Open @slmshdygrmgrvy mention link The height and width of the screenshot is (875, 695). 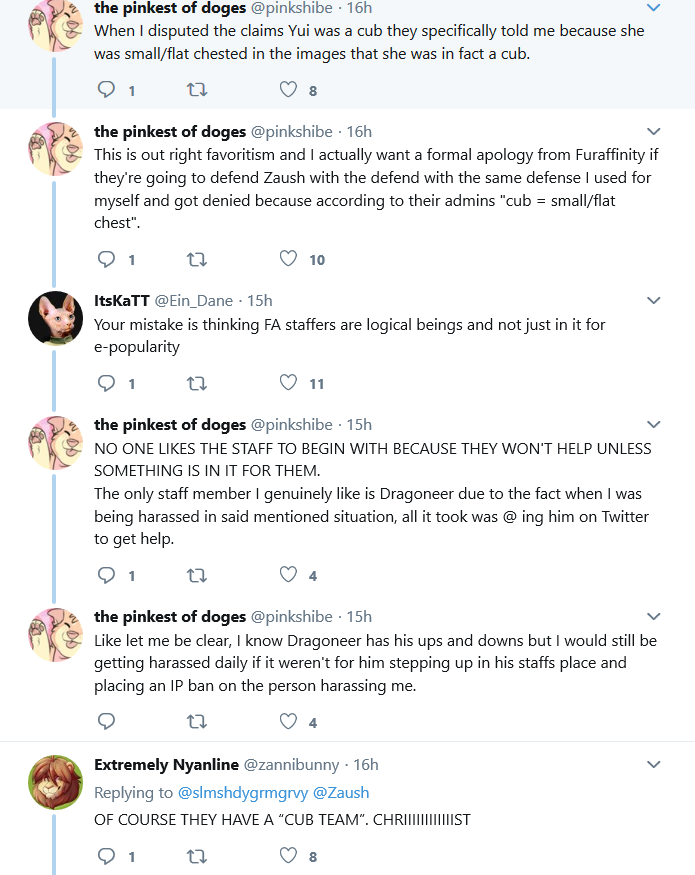[243, 793]
